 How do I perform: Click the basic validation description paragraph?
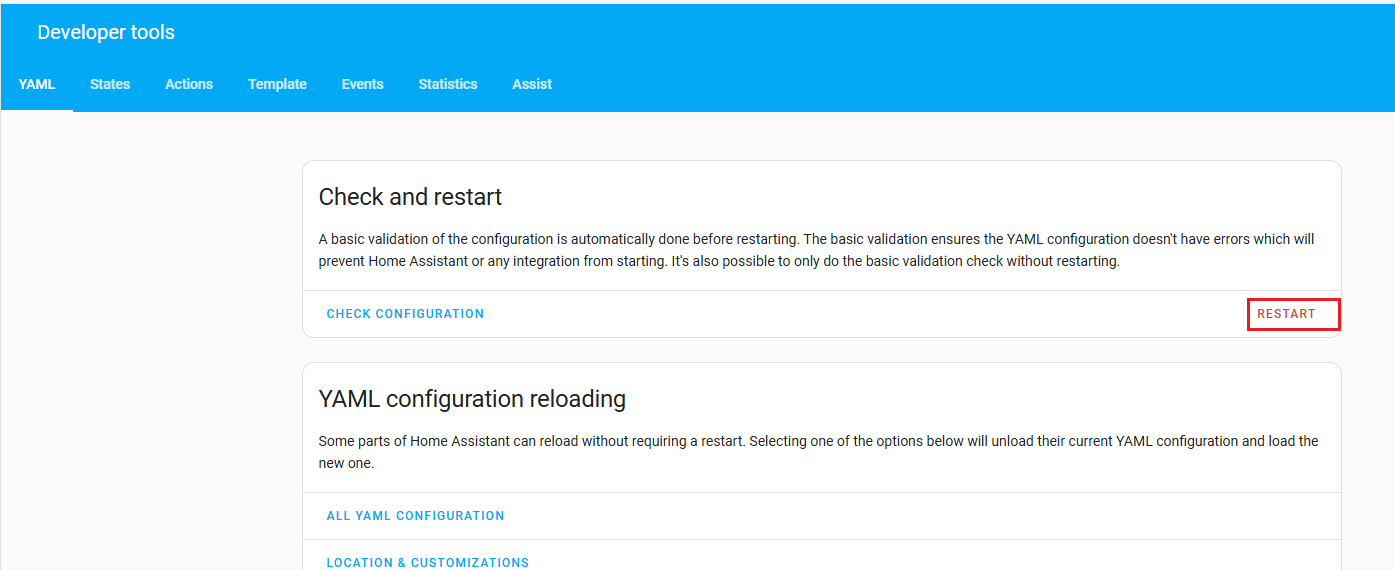click(816, 251)
